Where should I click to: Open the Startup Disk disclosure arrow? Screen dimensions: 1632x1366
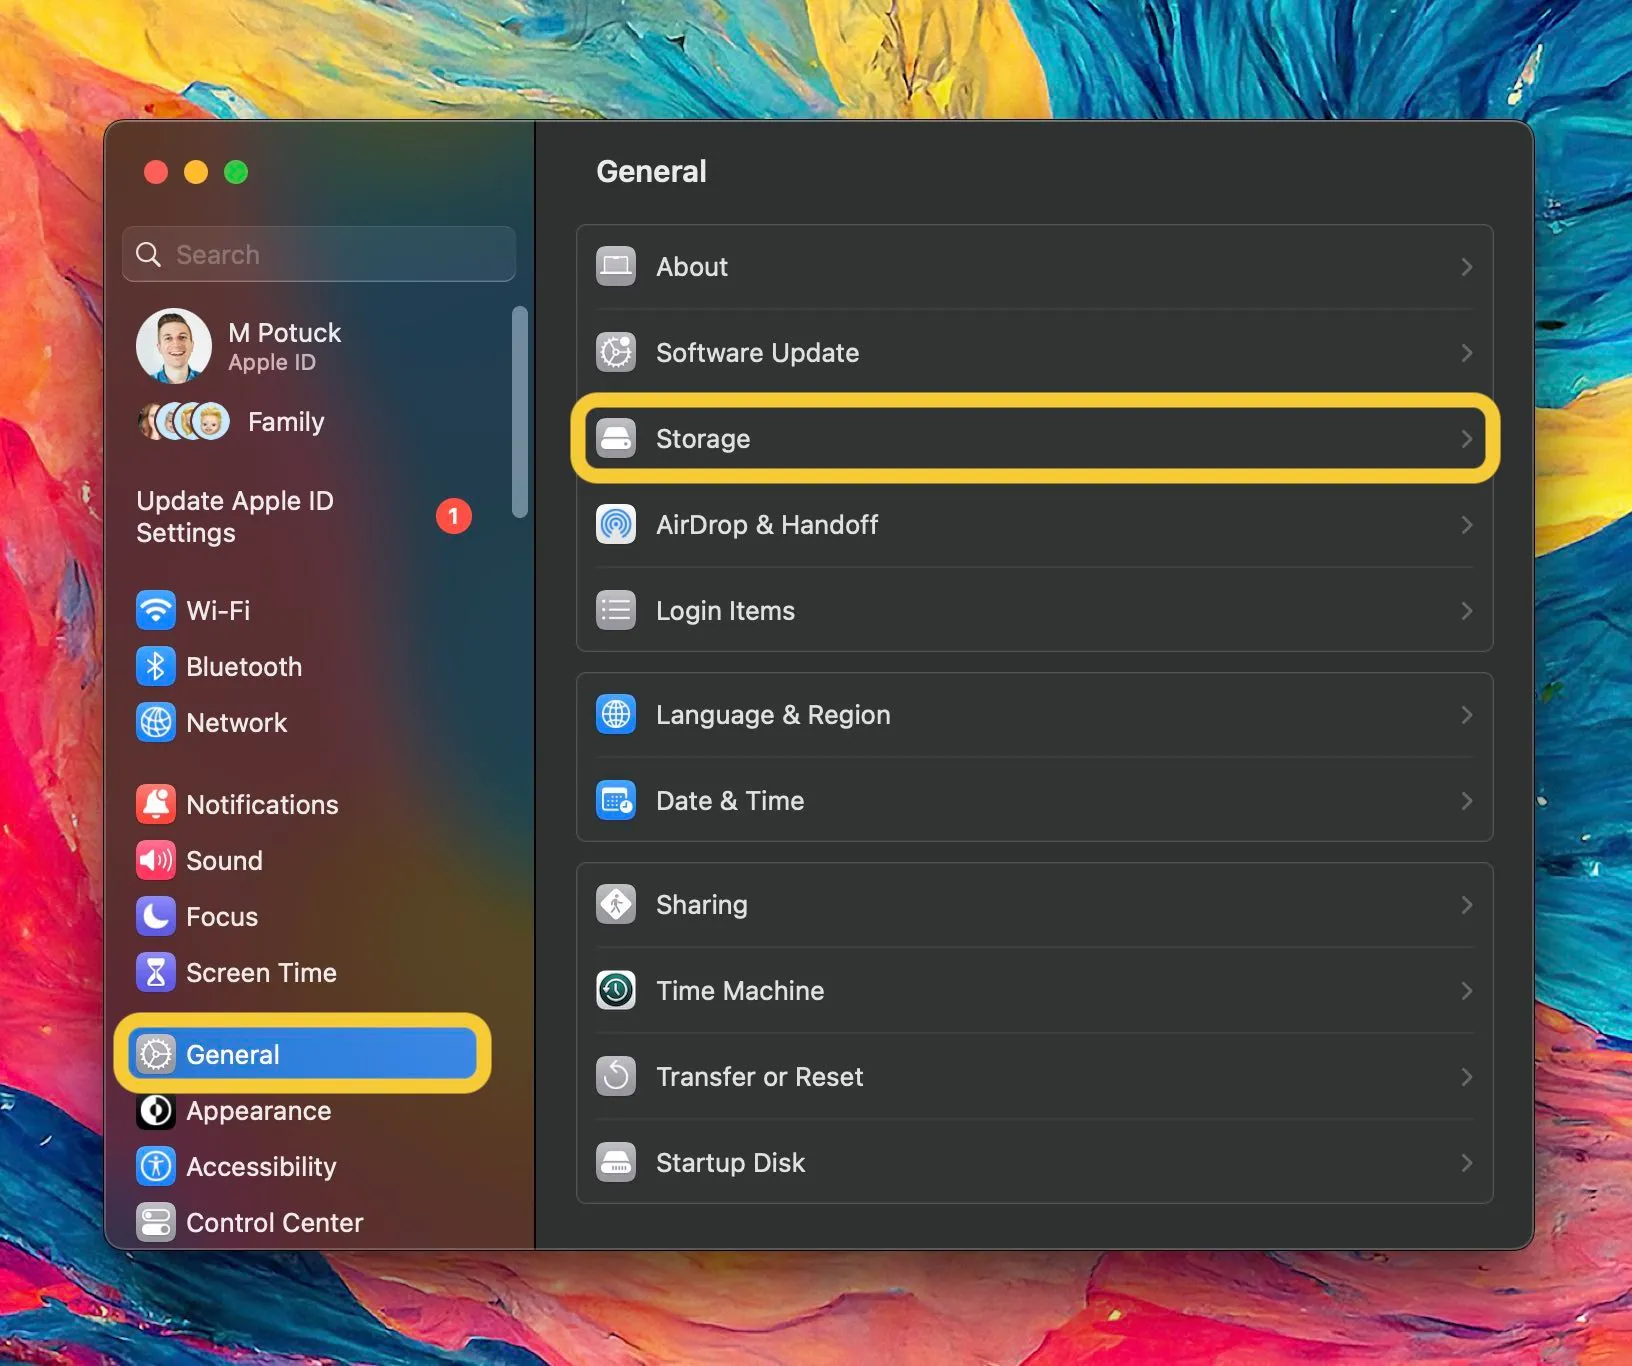pos(1466,1162)
